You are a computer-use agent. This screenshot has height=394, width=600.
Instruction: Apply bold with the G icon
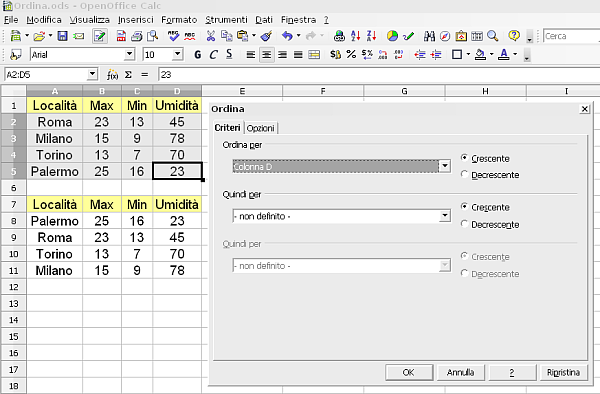click(197, 55)
